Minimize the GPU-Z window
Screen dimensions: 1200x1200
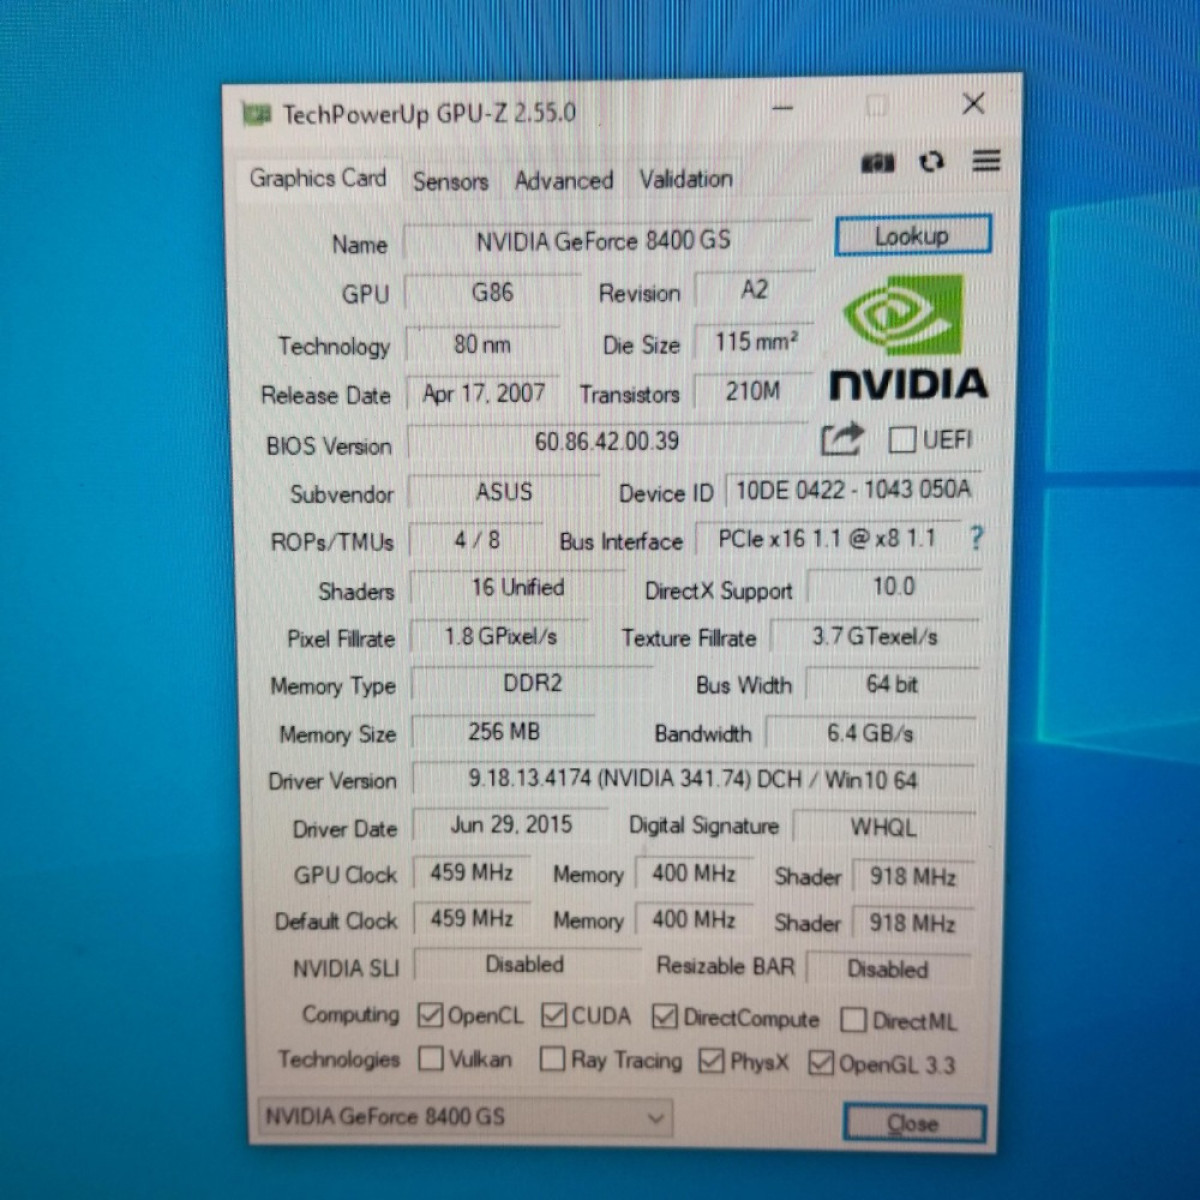(782, 107)
